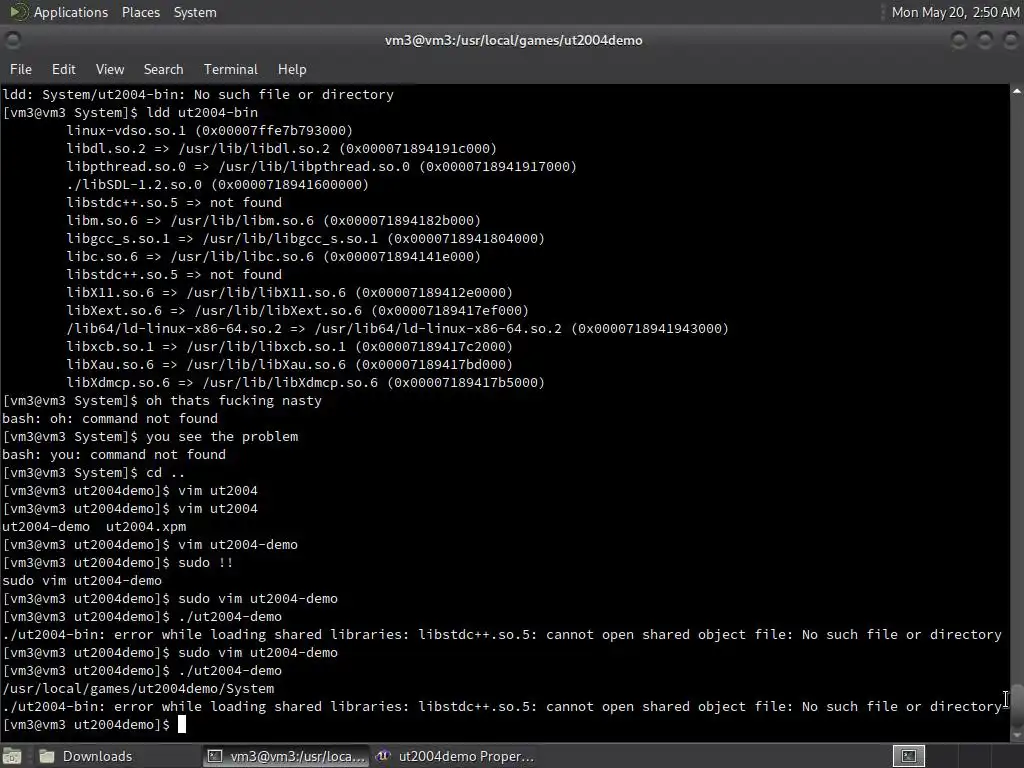Click the show desktop icon in the bottom panel
Viewport: 1024px width, 768px height.
tap(12, 756)
